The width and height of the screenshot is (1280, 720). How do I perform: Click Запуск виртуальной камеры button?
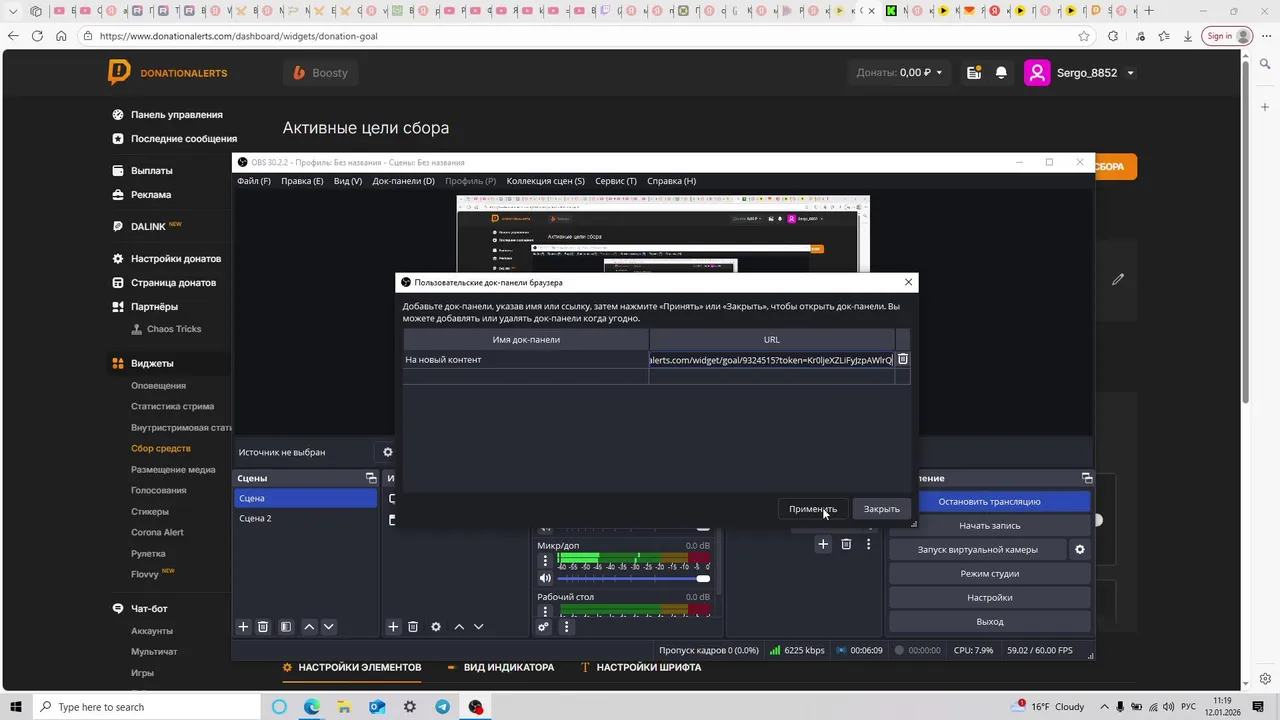977,549
